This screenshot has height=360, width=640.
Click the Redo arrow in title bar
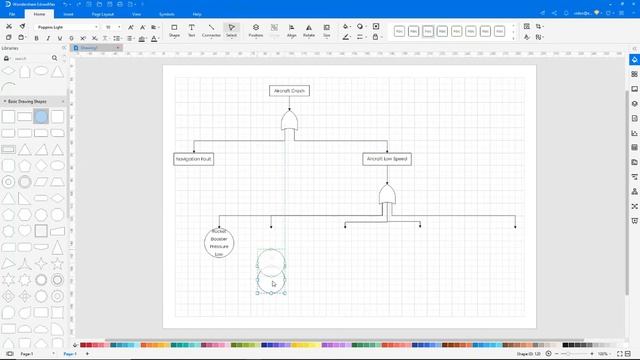click(79, 4)
